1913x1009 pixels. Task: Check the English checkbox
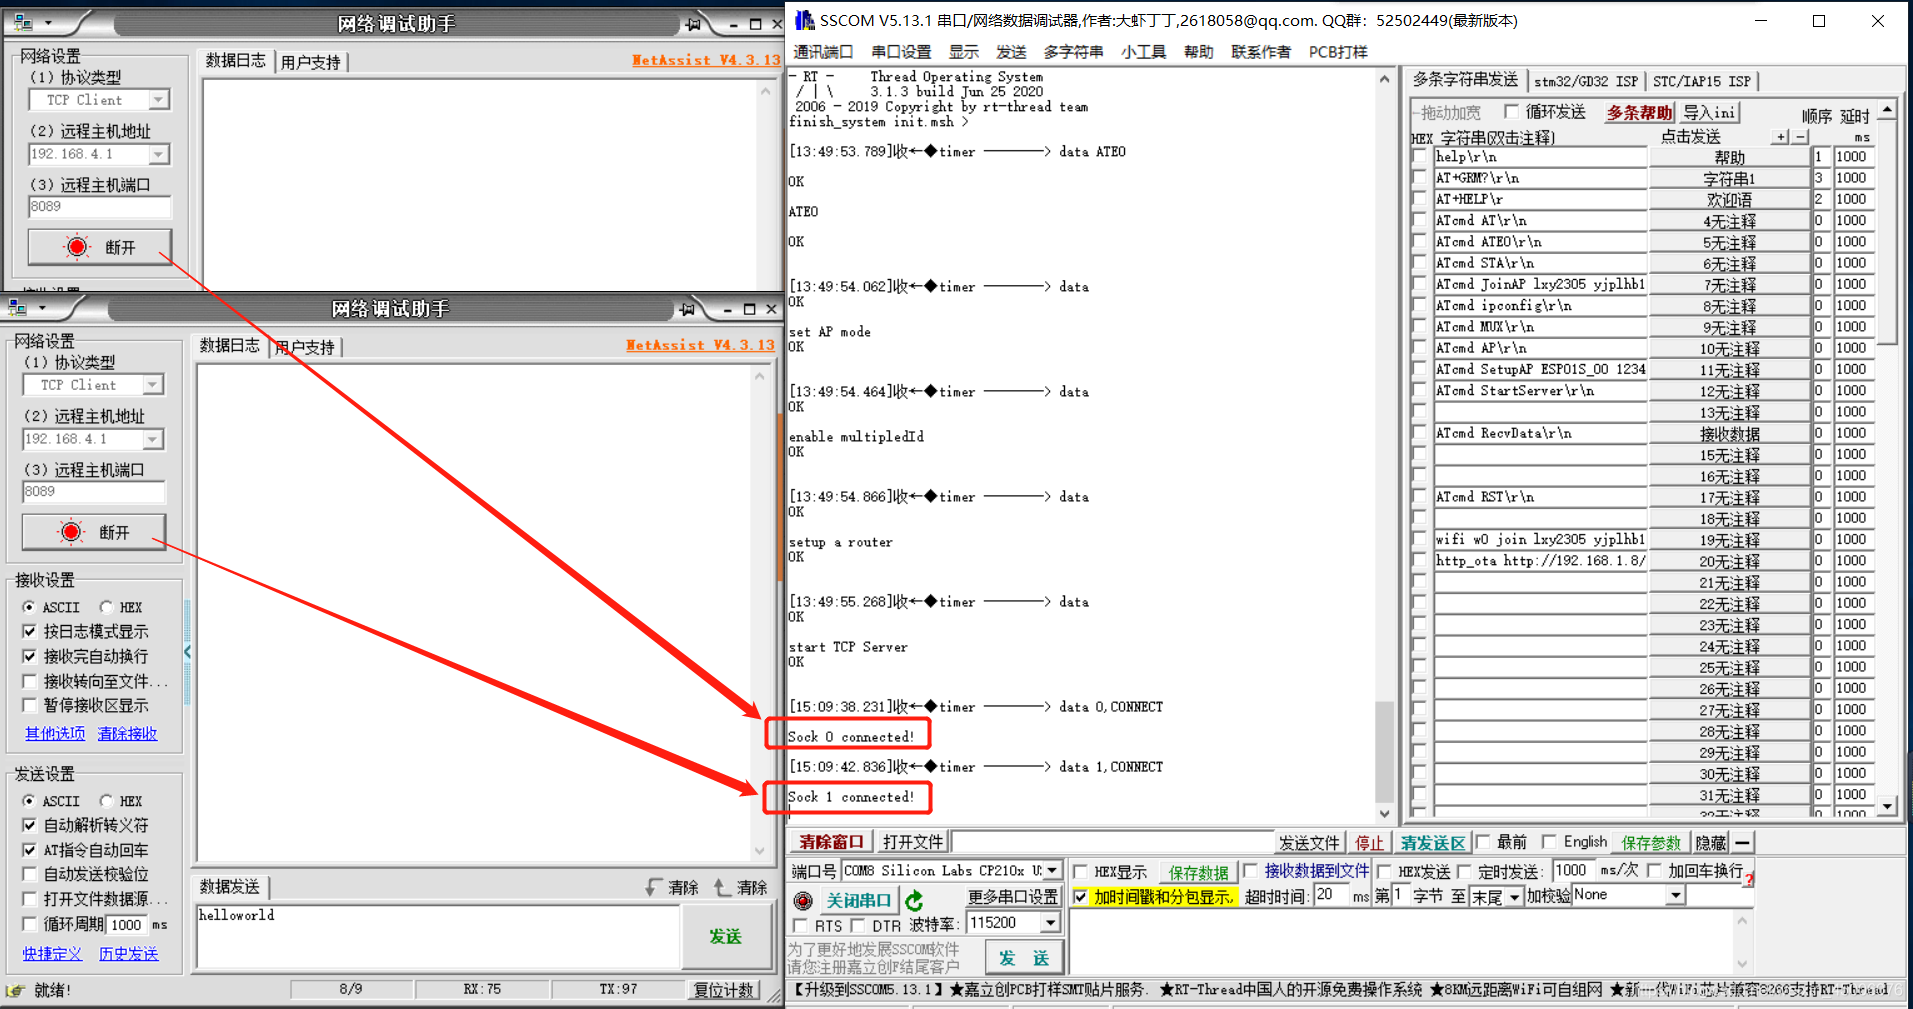tap(1549, 842)
